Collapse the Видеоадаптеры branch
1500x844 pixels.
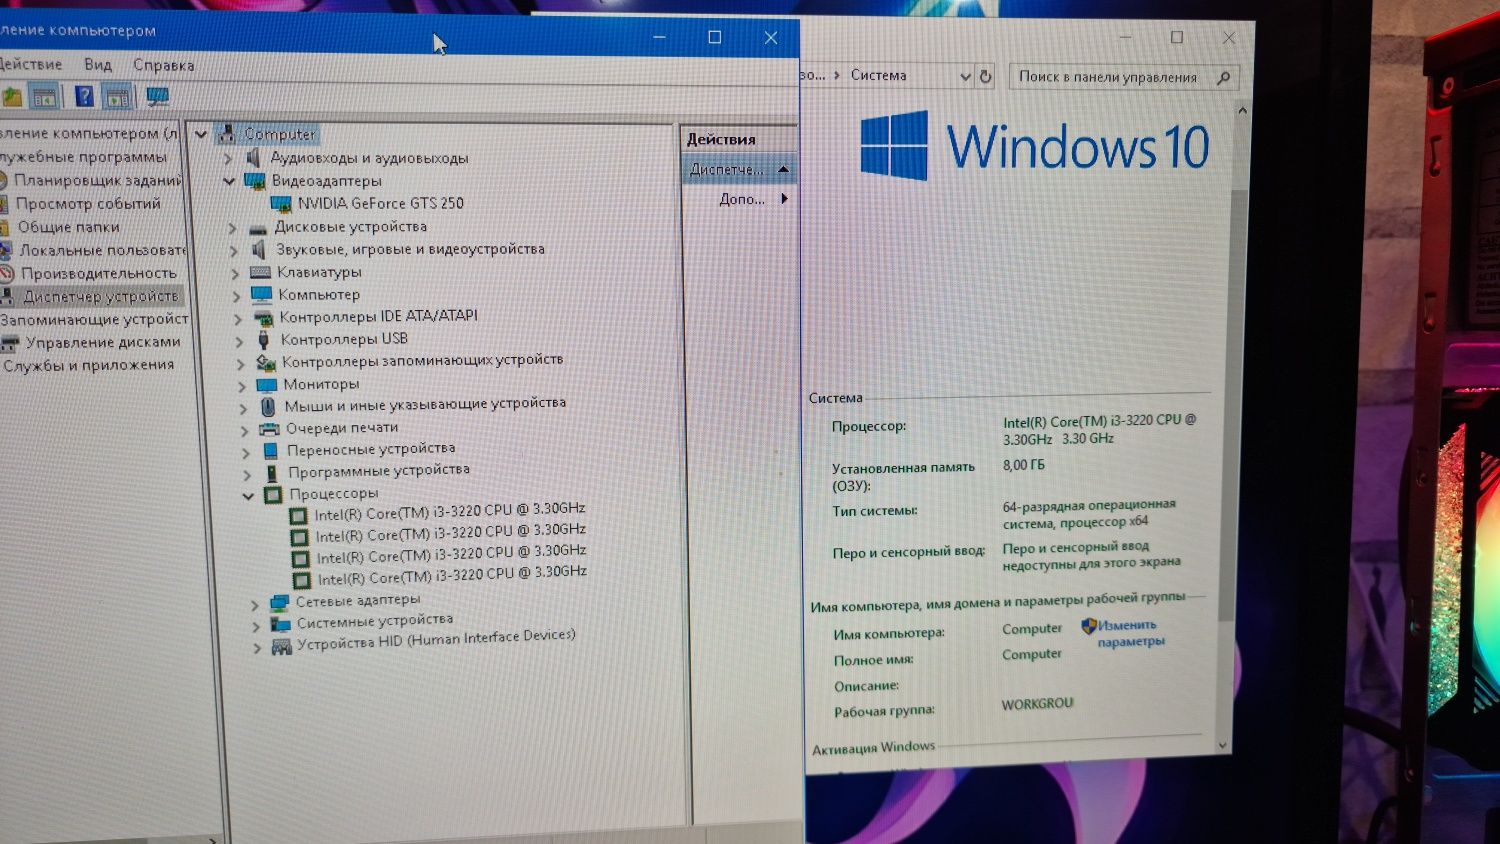point(229,181)
